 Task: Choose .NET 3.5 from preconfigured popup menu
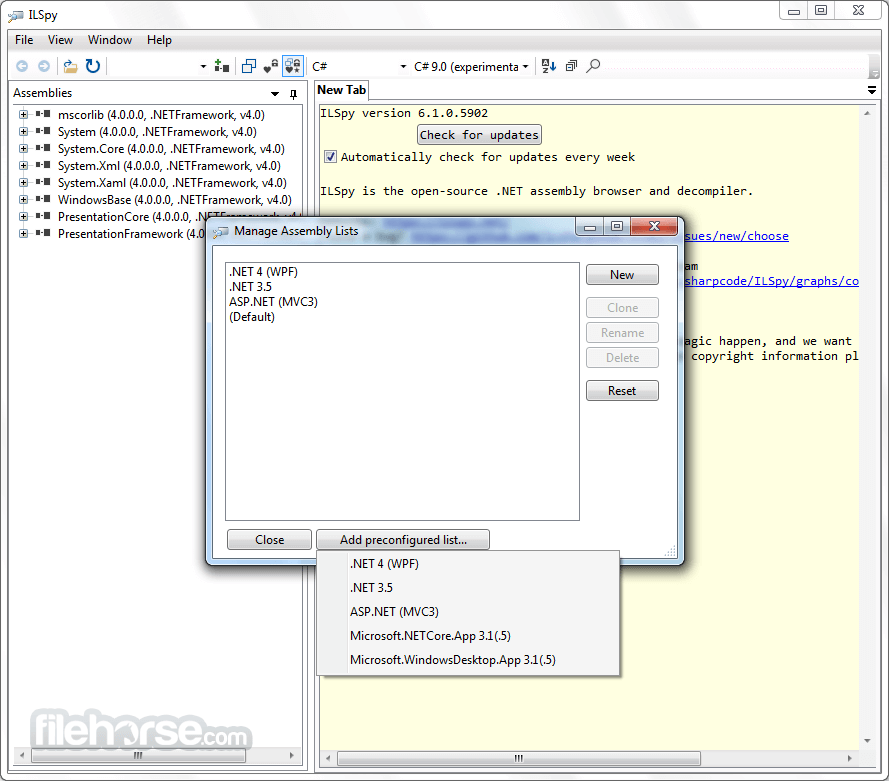click(468, 588)
